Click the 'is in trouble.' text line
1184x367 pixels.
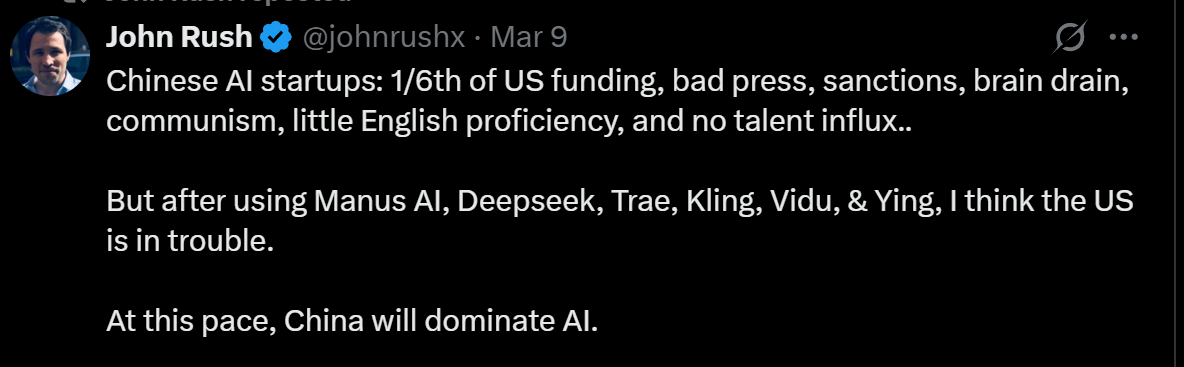pyautogui.click(x=189, y=242)
